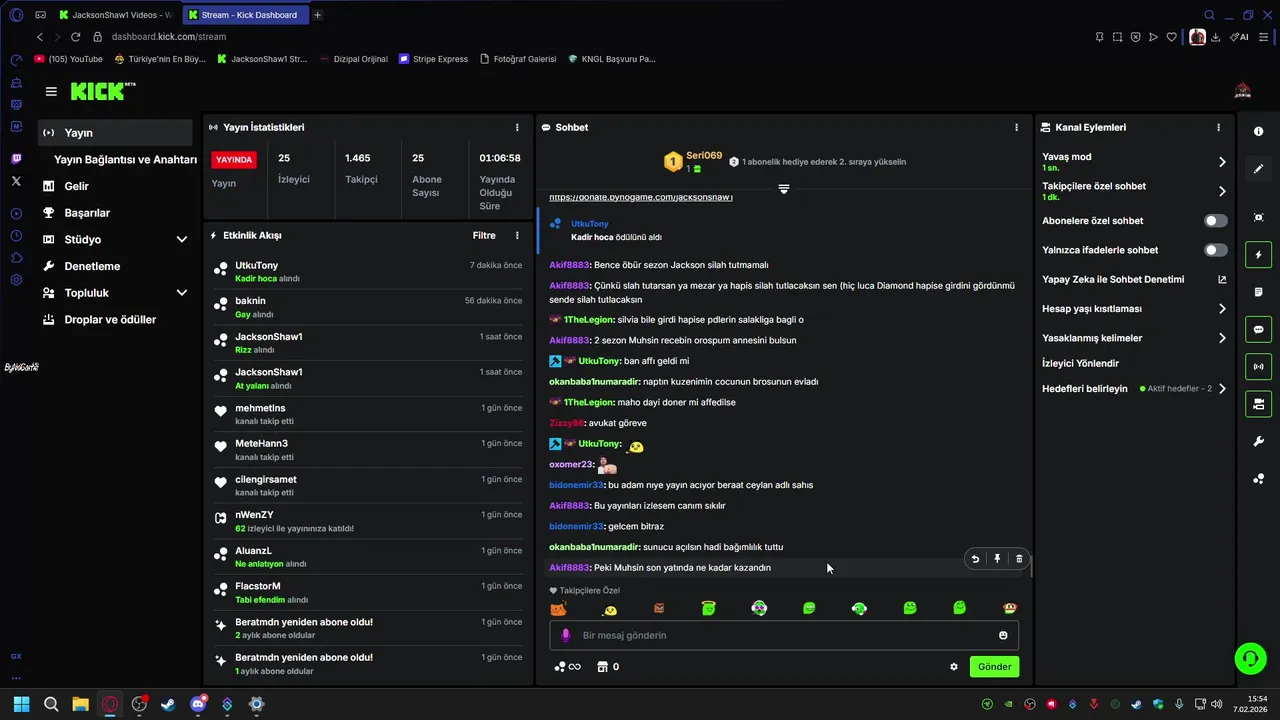Open Twitch icon in Opera sidebar
Image resolution: width=1280 pixels, height=720 pixels.
point(16,159)
